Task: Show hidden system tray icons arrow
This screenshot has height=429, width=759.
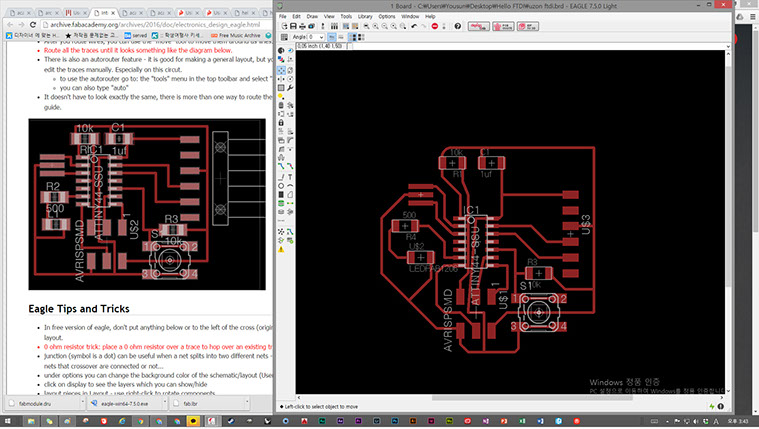Action: 667,421
